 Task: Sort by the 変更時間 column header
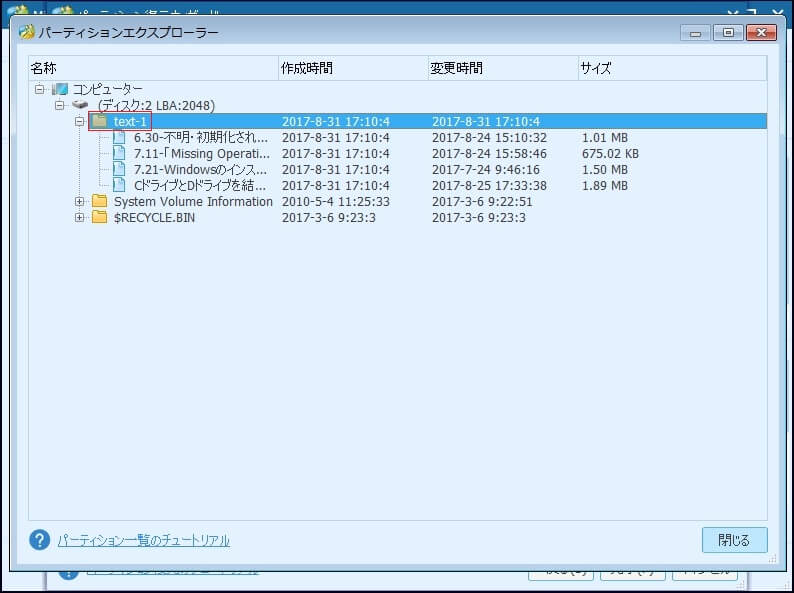[503, 68]
